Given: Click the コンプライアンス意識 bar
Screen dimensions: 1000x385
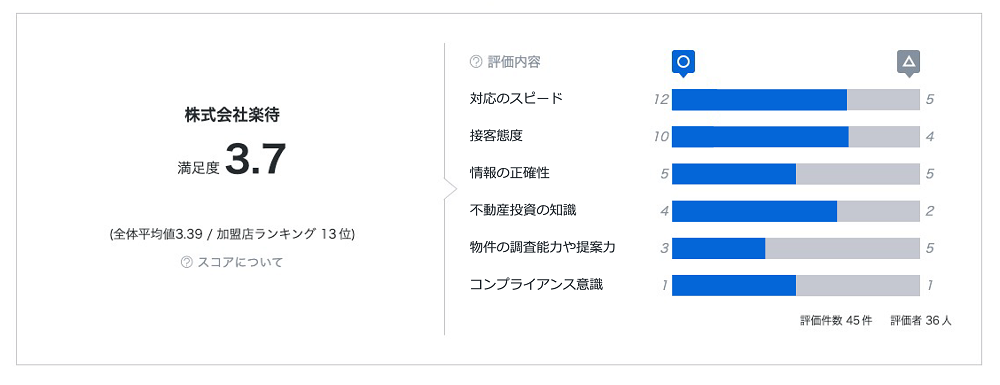Looking at the screenshot, I should [x=796, y=285].
